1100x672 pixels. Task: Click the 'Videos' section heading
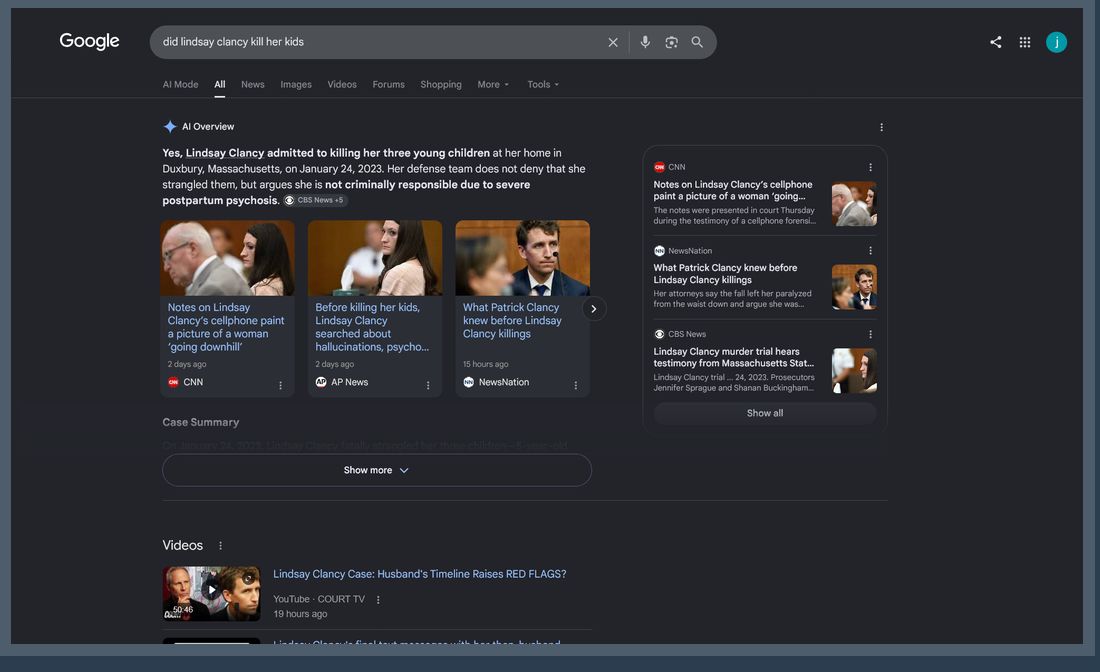pos(182,545)
